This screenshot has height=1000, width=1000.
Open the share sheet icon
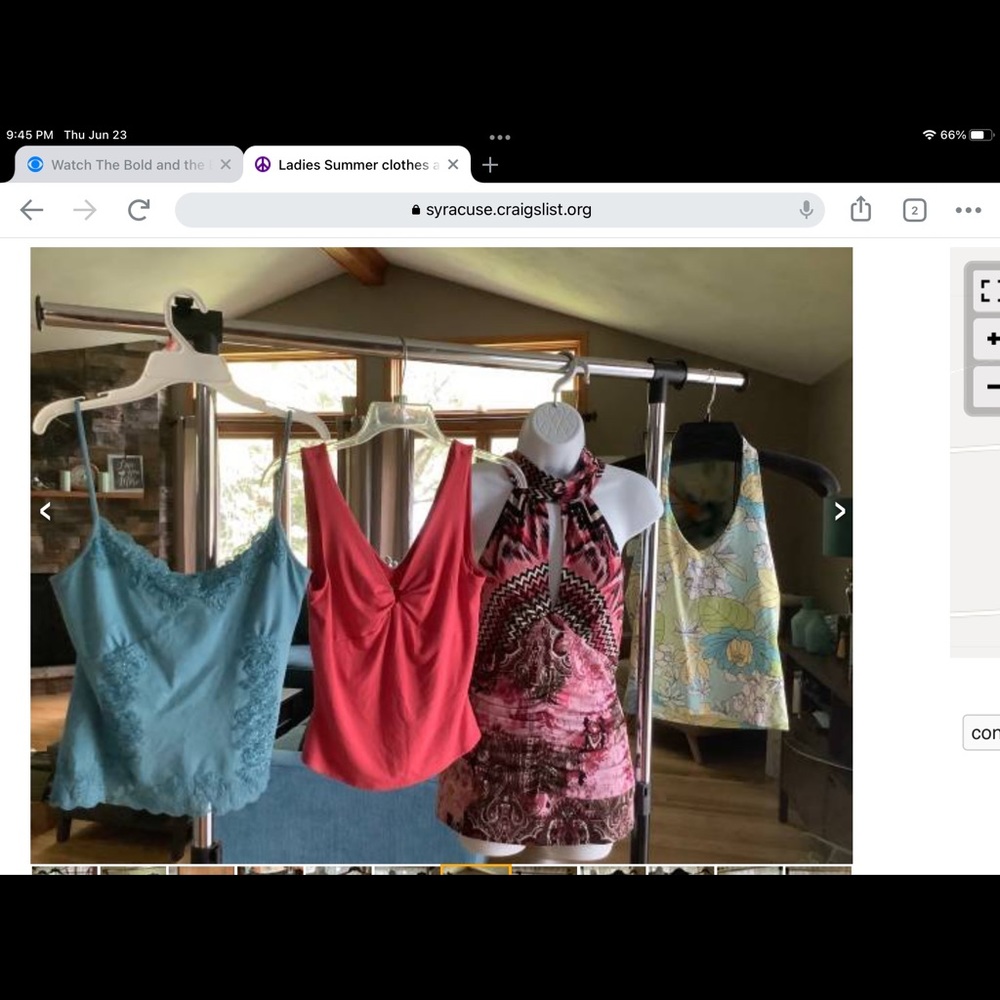860,209
